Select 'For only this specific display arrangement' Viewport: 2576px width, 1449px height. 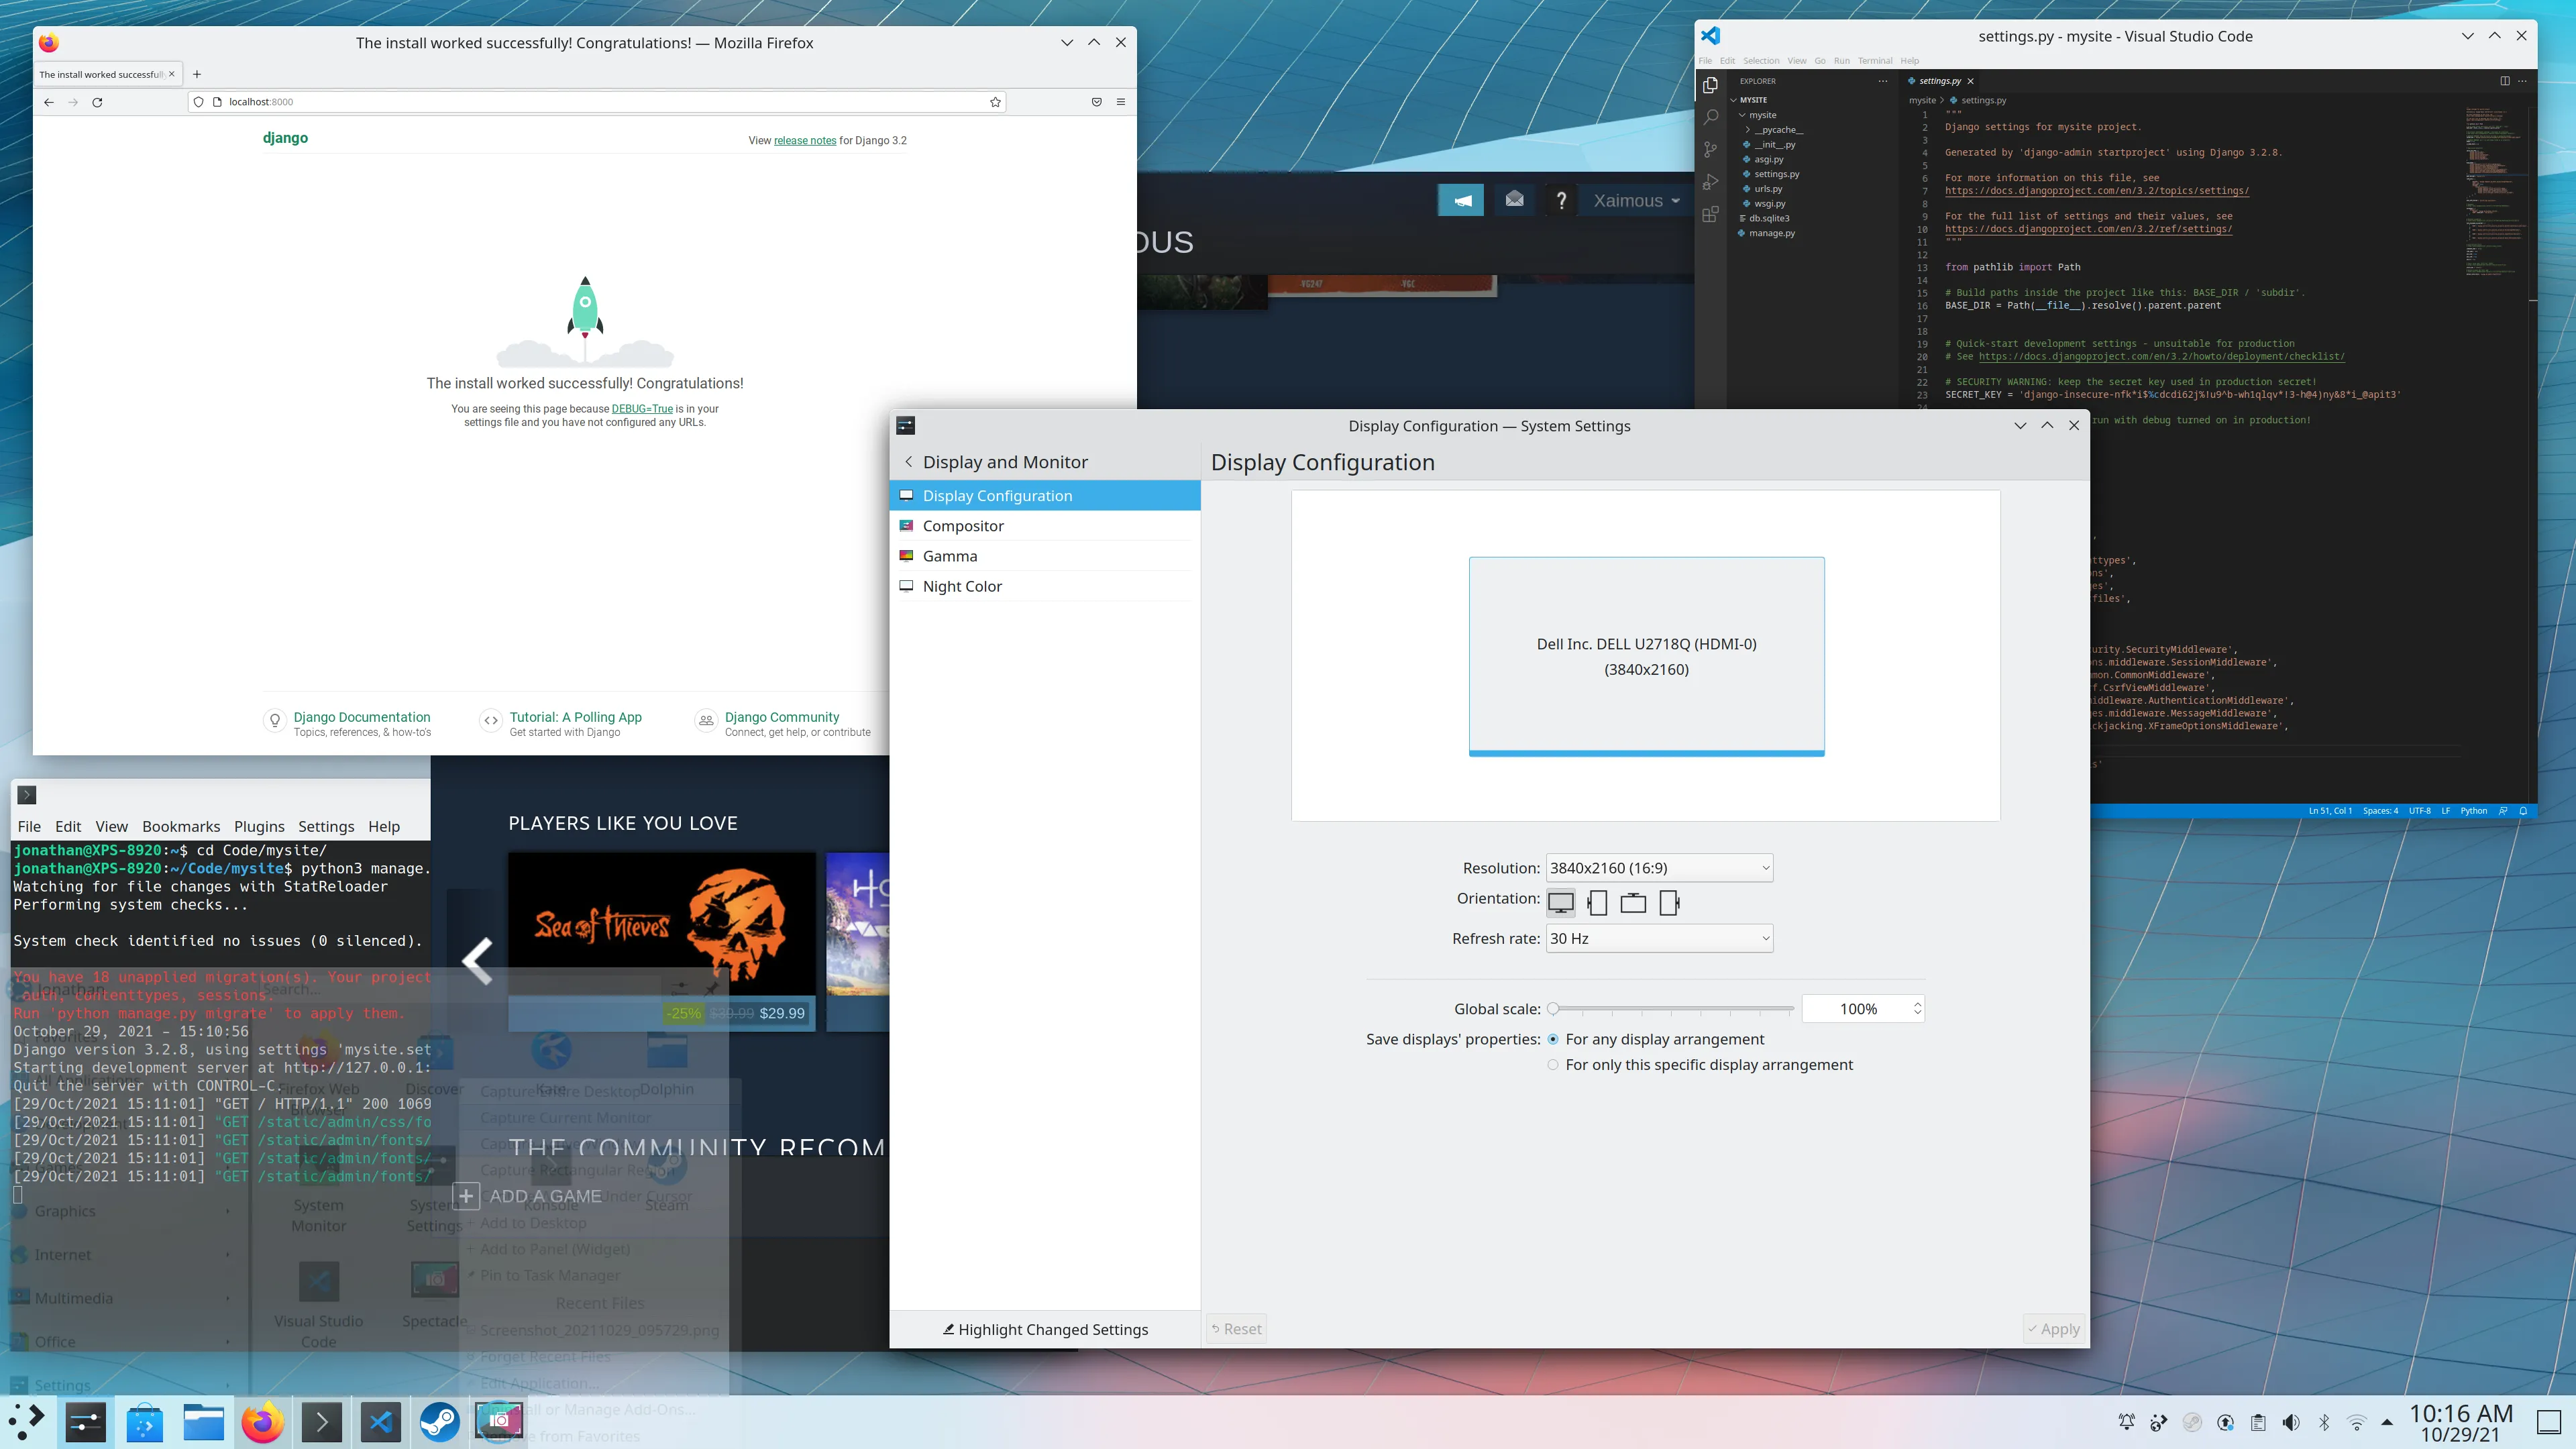tap(1553, 1064)
